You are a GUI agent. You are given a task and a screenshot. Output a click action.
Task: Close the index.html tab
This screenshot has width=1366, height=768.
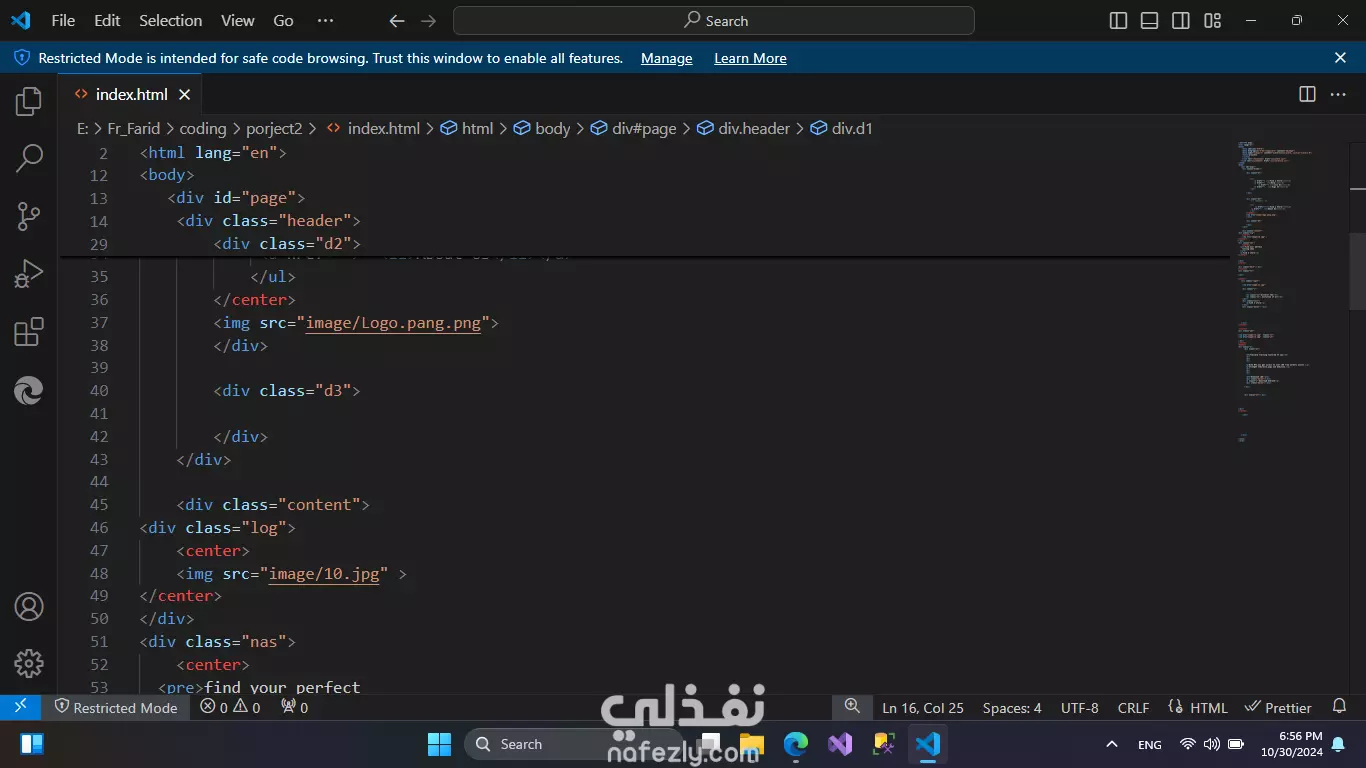coord(184,94)
